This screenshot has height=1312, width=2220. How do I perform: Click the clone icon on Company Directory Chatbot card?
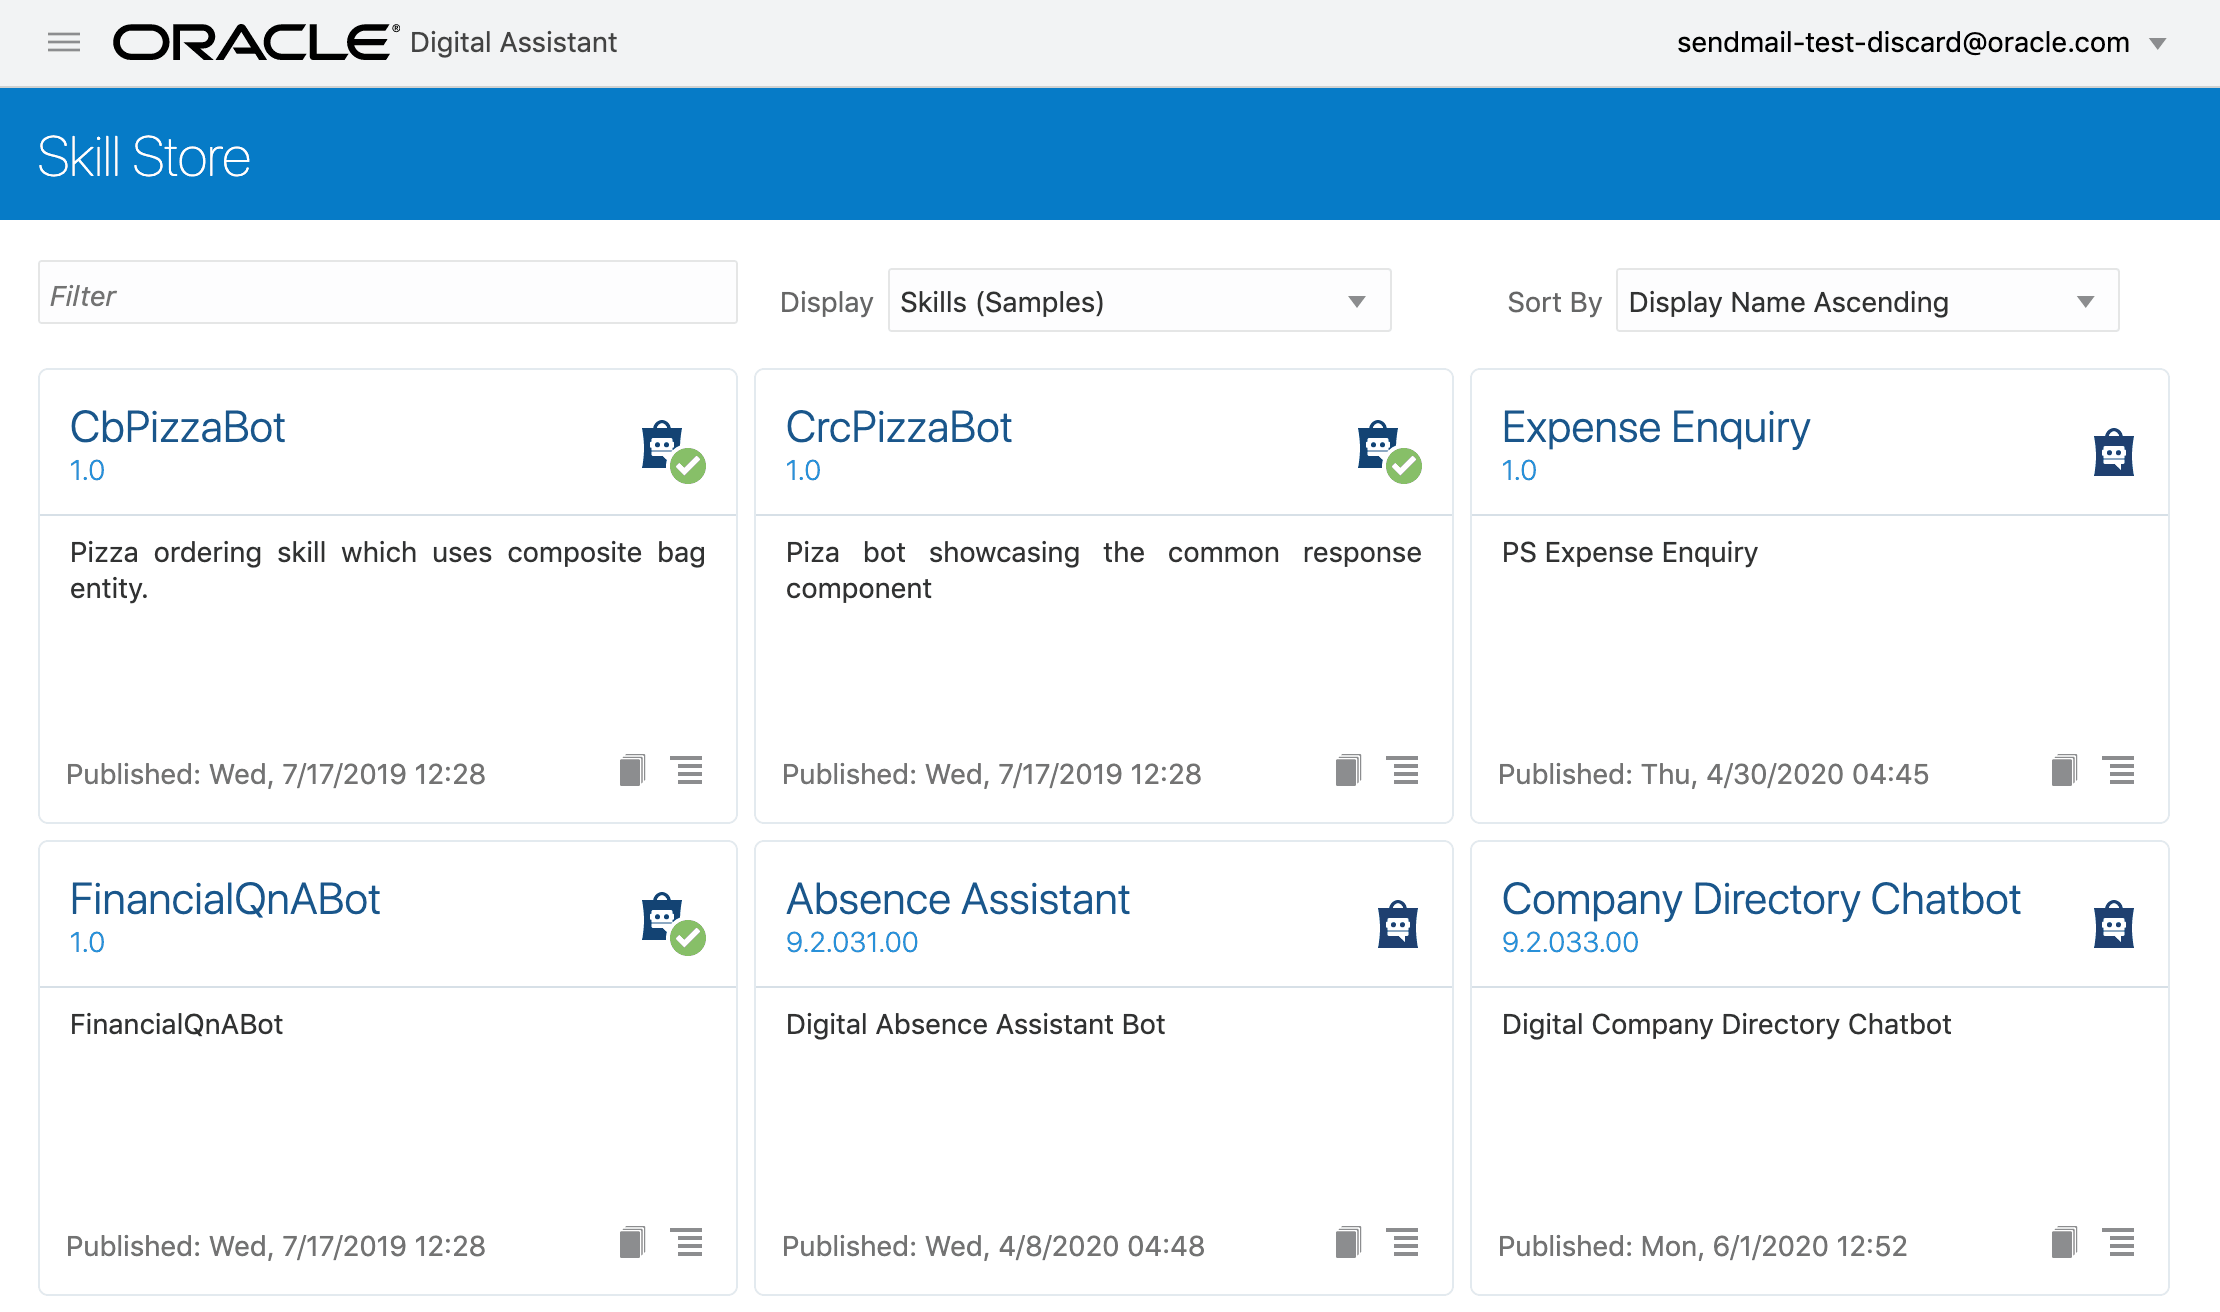2064,1243
